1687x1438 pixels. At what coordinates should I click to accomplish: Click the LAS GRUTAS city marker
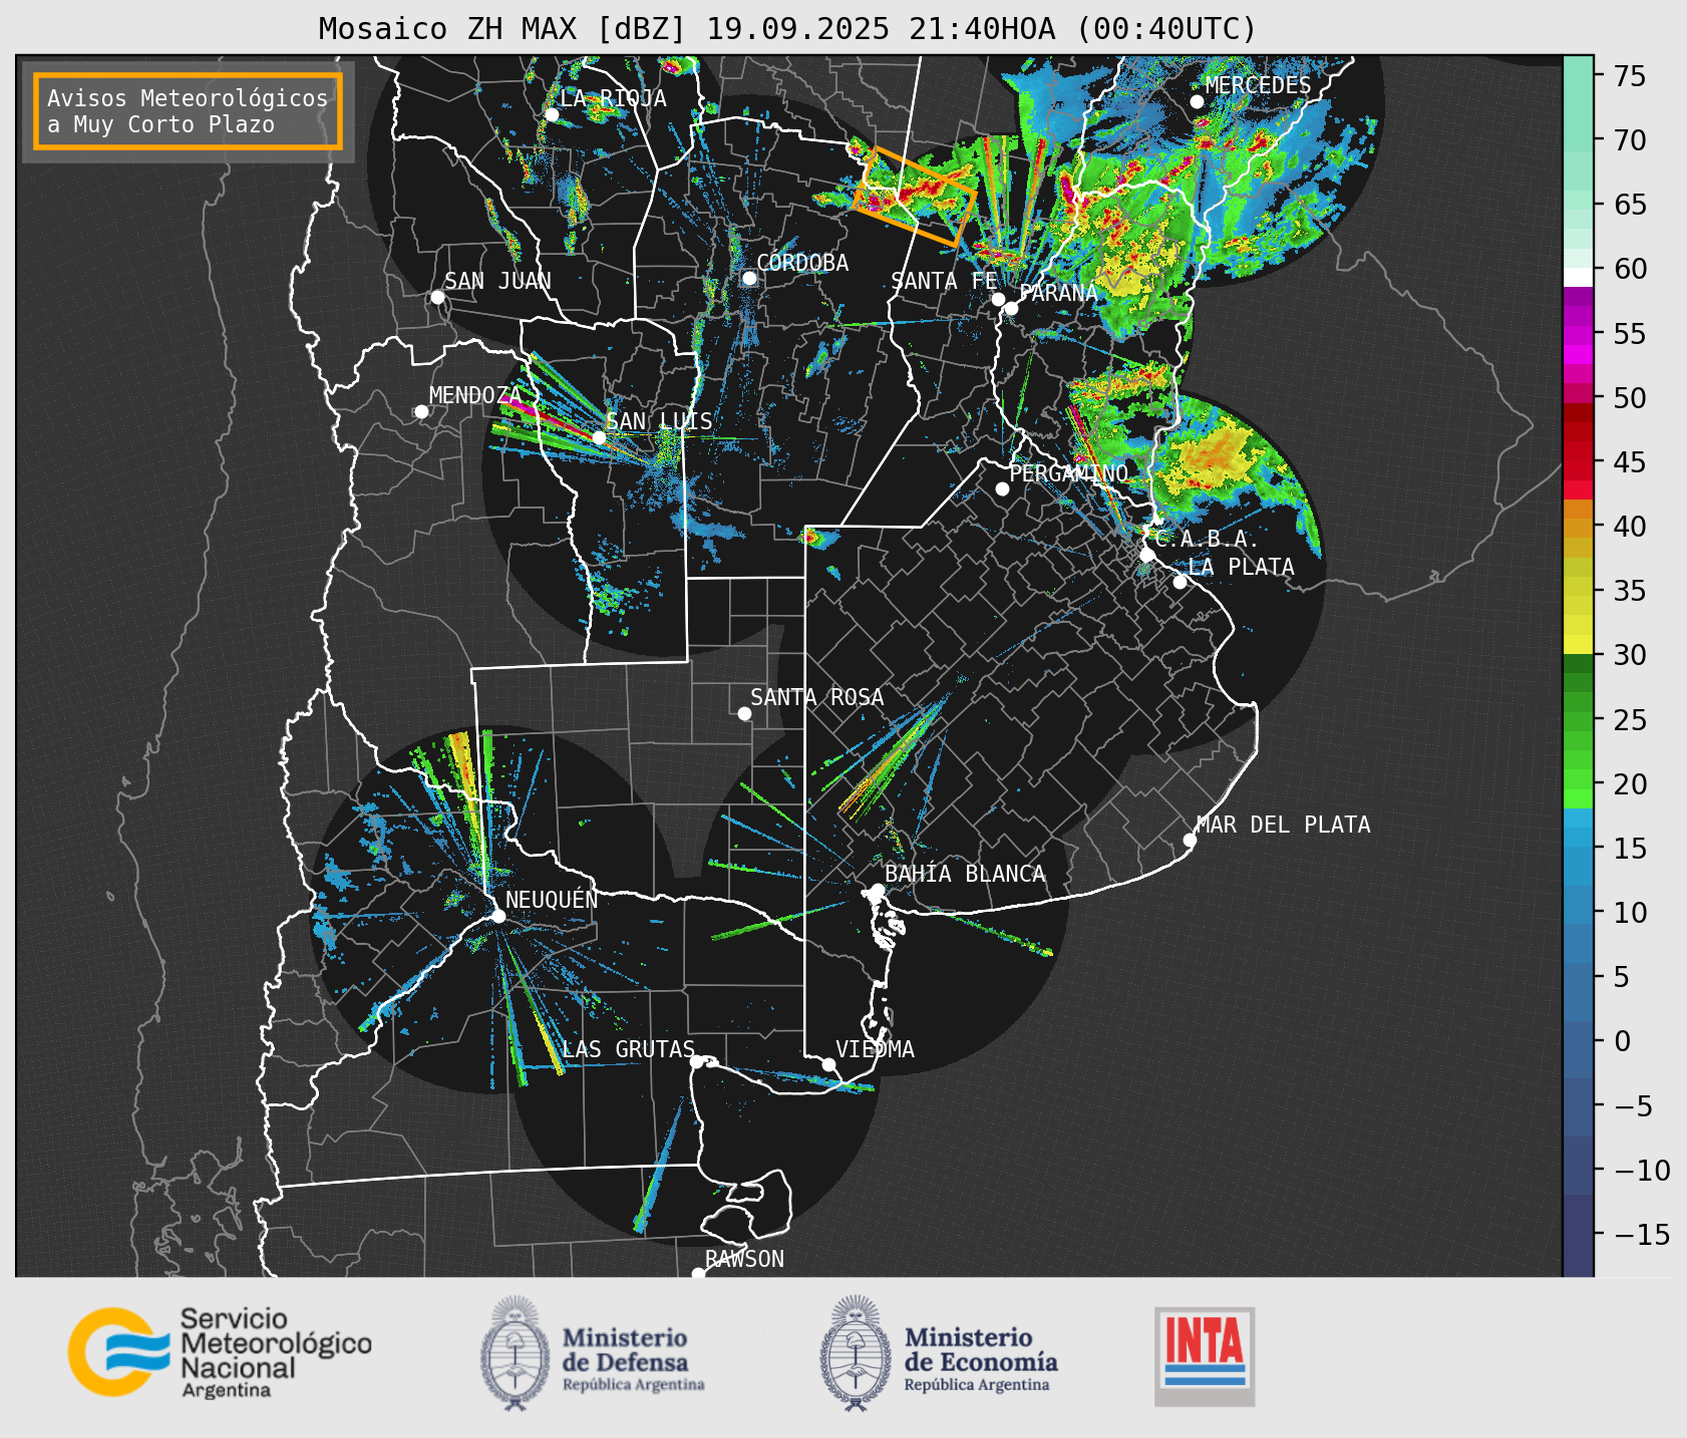697,1061
